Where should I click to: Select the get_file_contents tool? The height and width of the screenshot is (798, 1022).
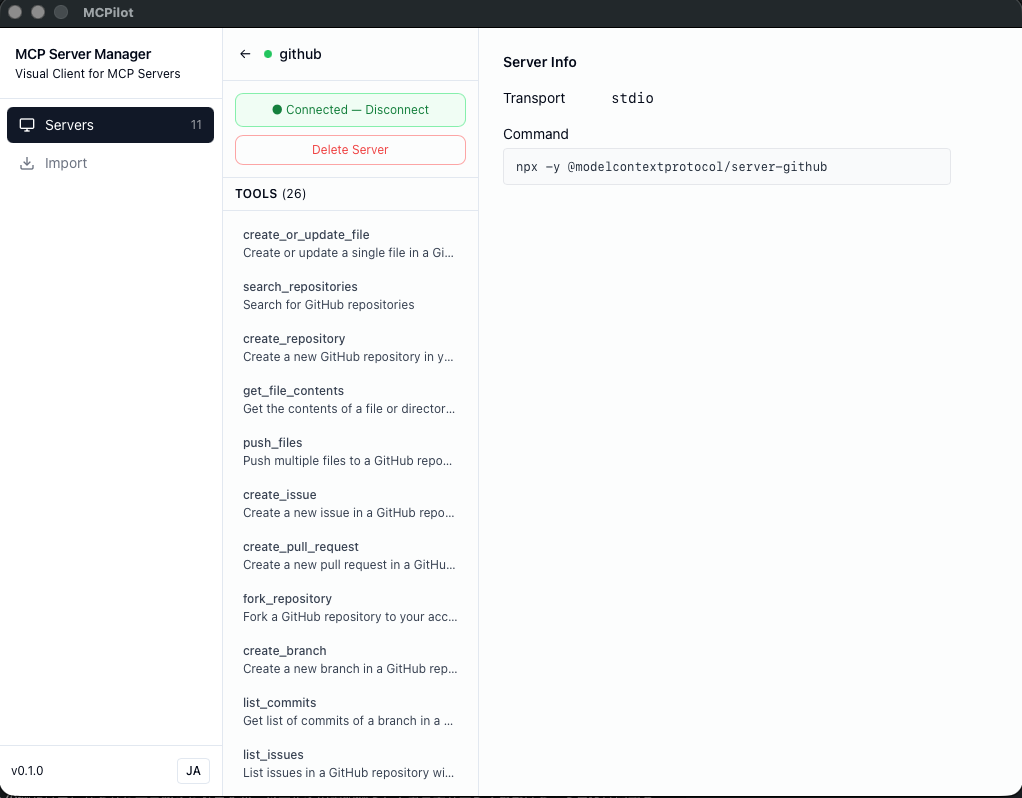click(x=350, y=400)
